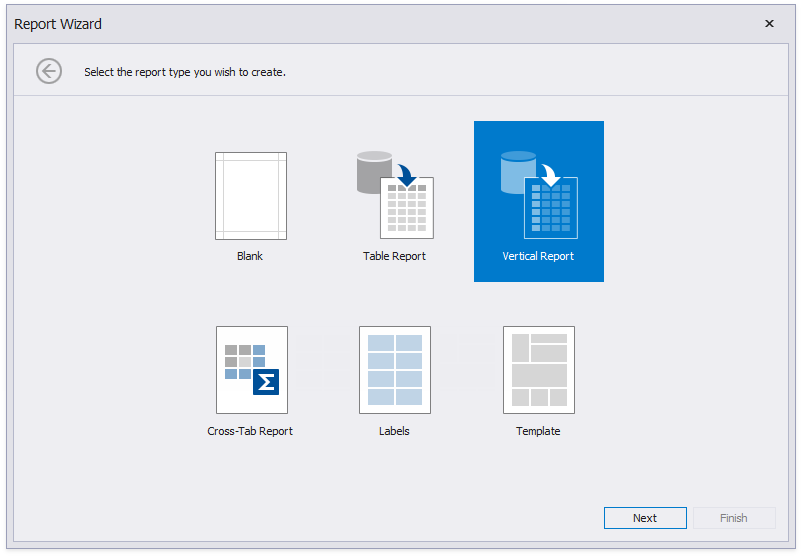The image size is (802, 557).
Task: Select the Cross-Tab Report icon
Action: tap(251, 369)
